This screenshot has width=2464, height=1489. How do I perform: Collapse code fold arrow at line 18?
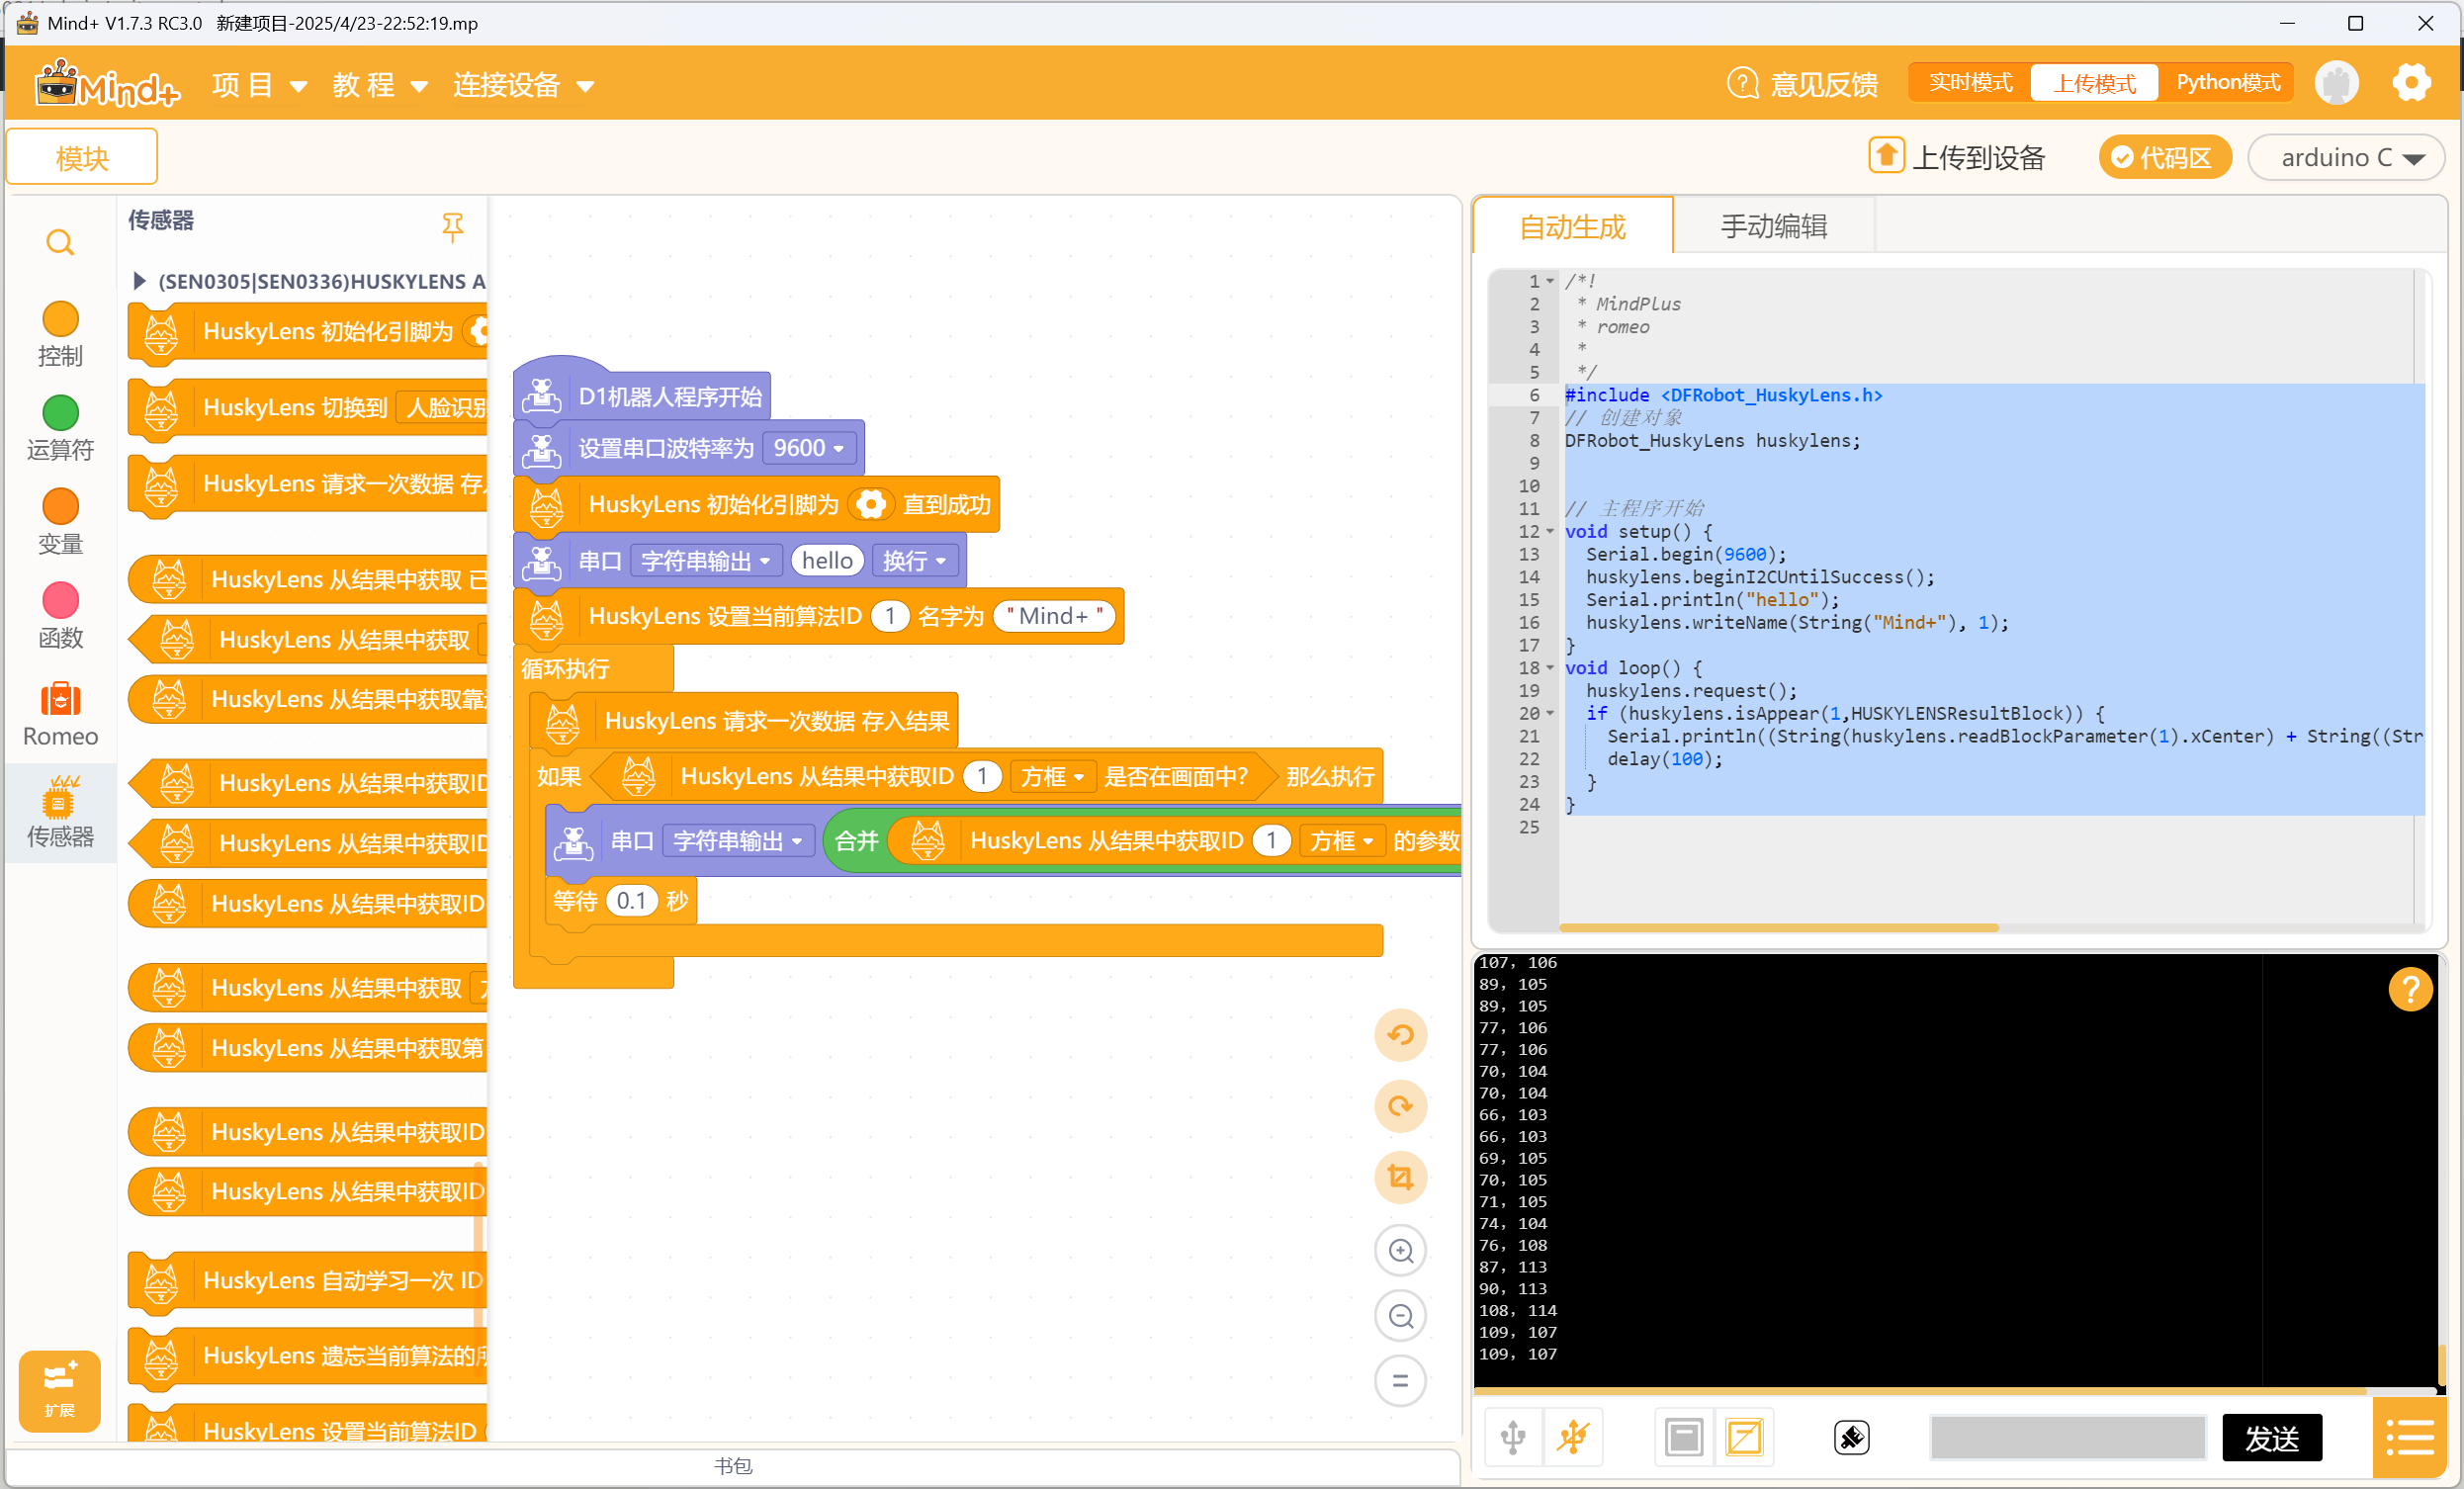point(1550,667)
